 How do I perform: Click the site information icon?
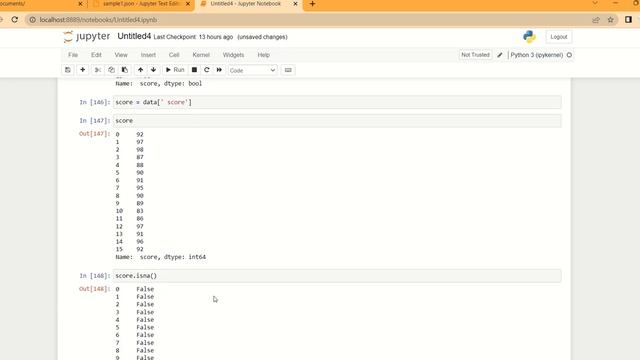(33, 20)
